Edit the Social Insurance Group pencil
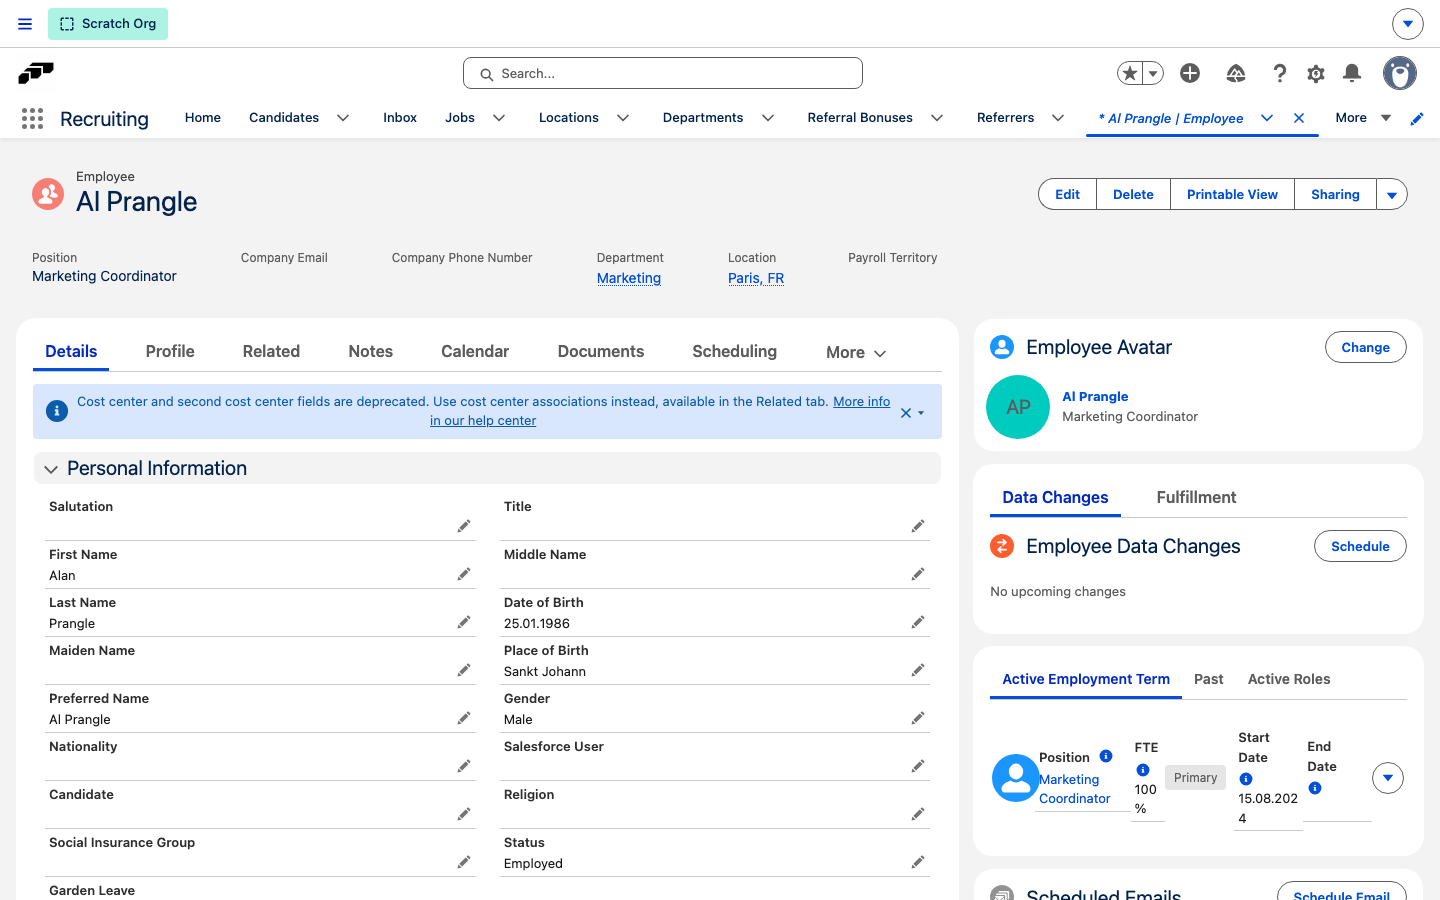The width and height of the screenshot is (1440, 900). click(464, 862)
